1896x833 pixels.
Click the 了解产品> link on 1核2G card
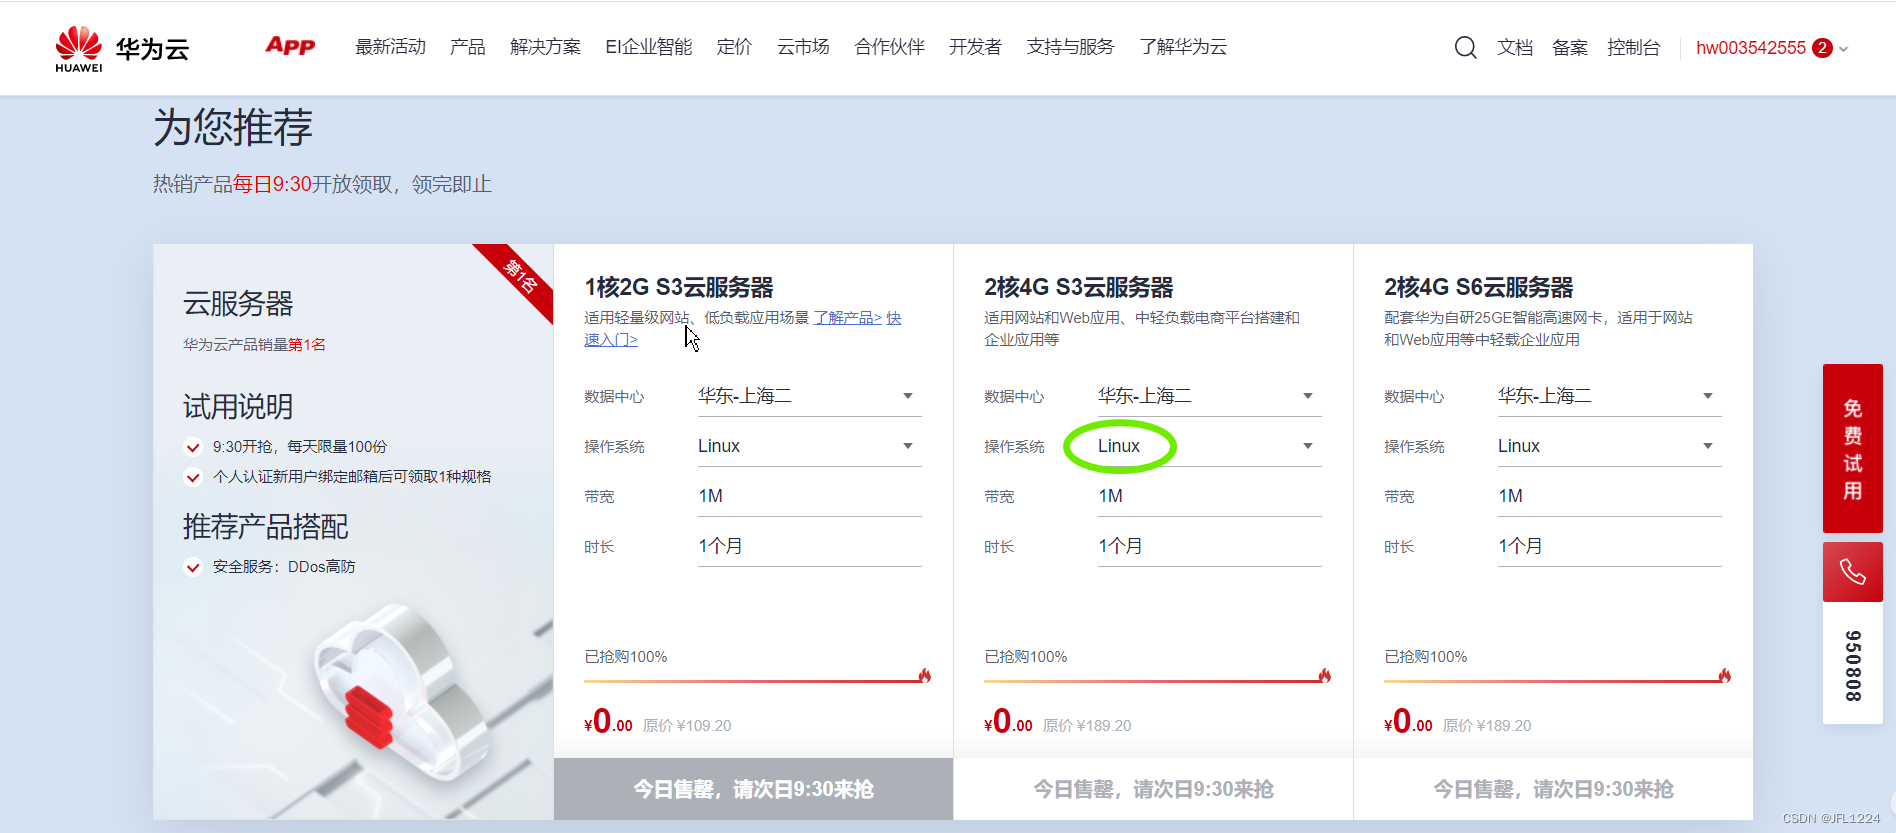point(847,318)
